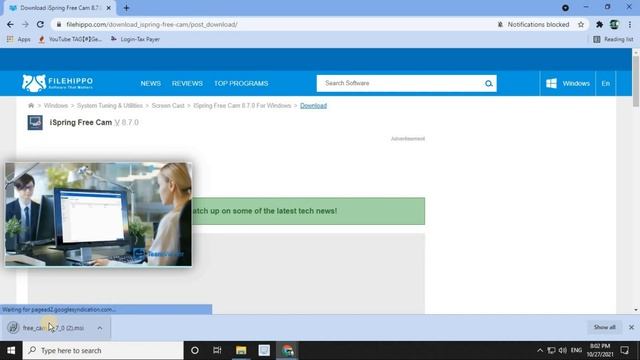The height and width of the screenshot is (360, 640).
Task: Expand the download item options chevron
Action: tap(100, 328)
